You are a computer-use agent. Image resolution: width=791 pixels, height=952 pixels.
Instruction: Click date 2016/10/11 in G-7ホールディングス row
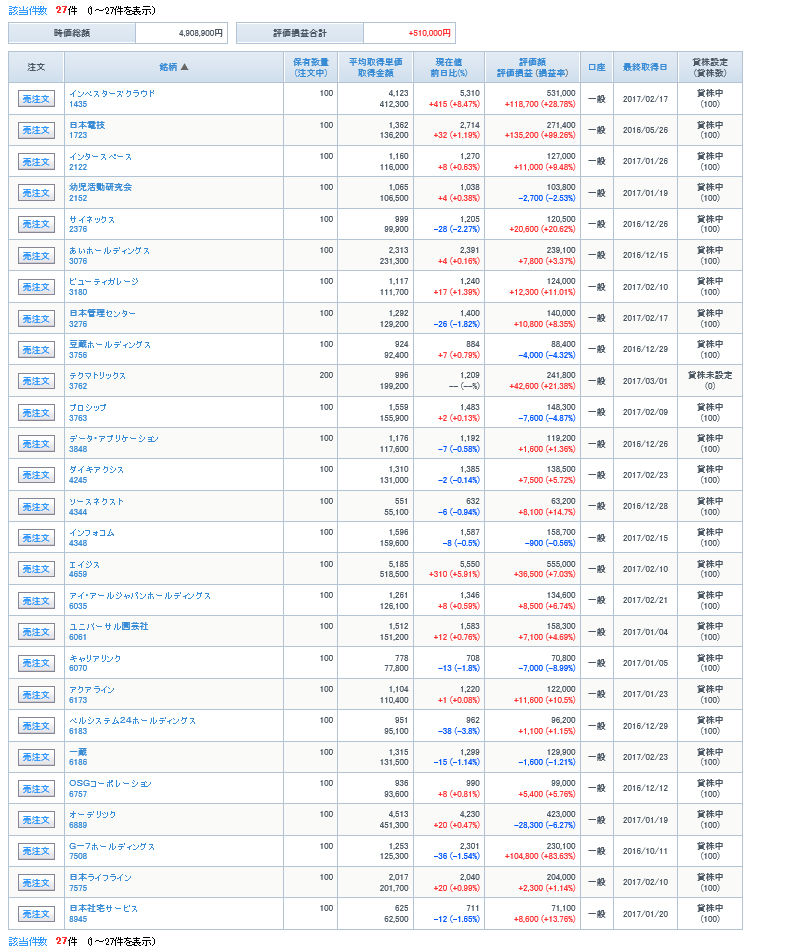click(x=645, y=851)
